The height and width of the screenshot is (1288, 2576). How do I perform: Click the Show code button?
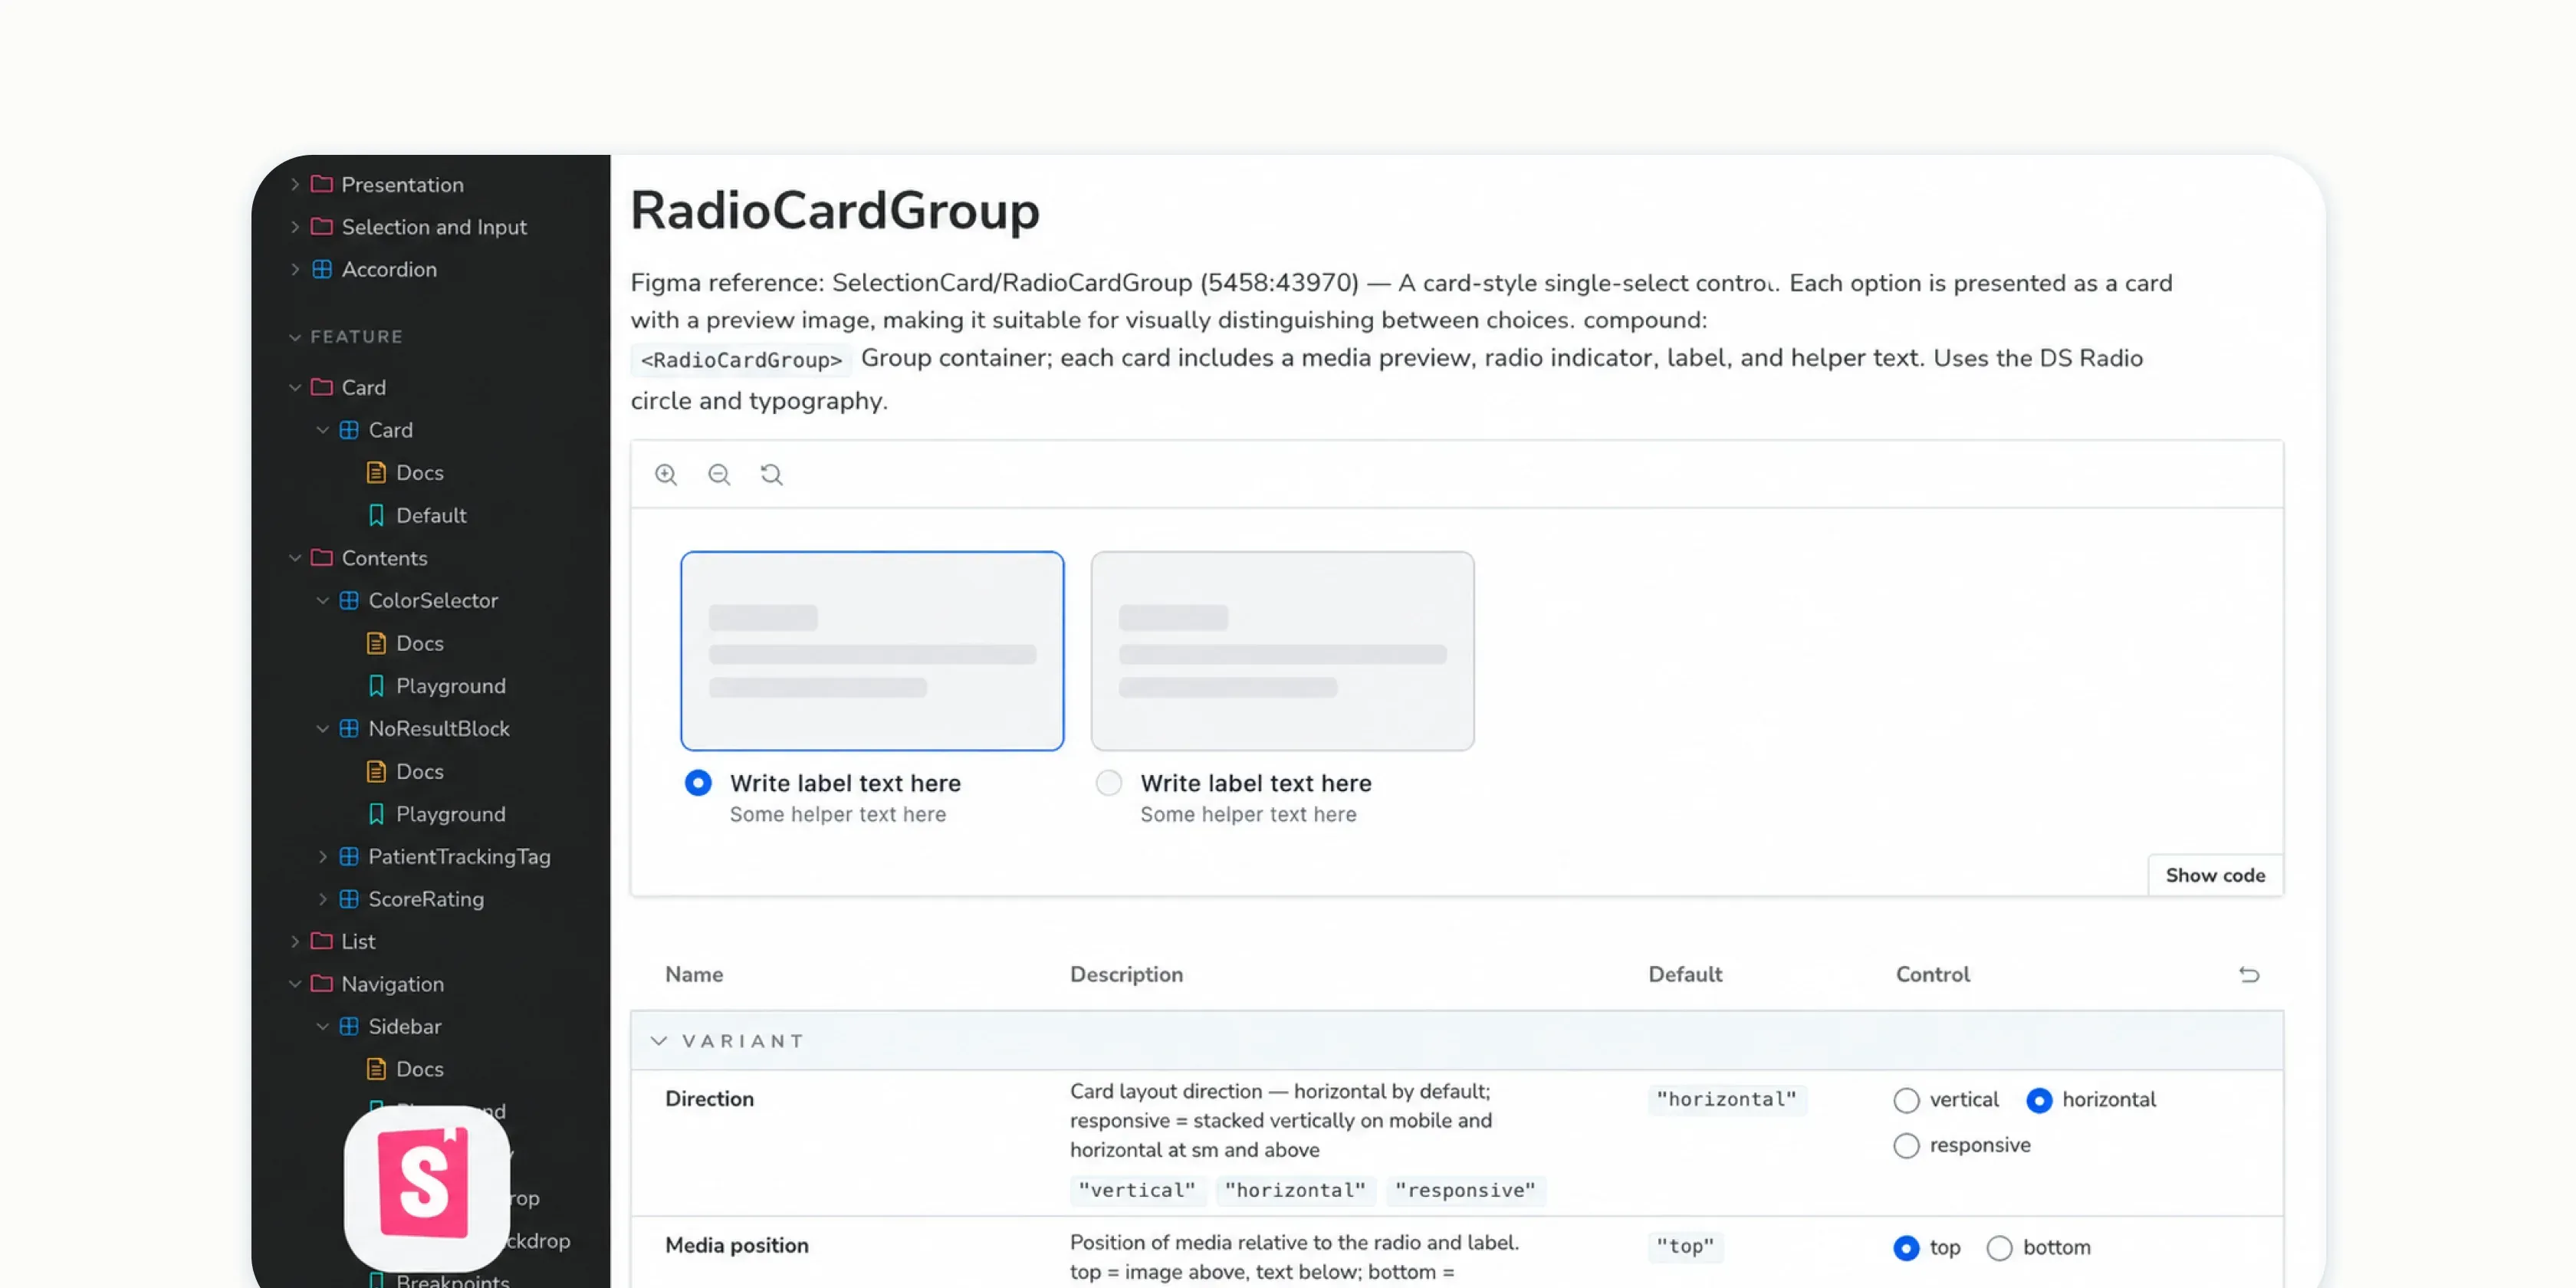coord(2215,875)
